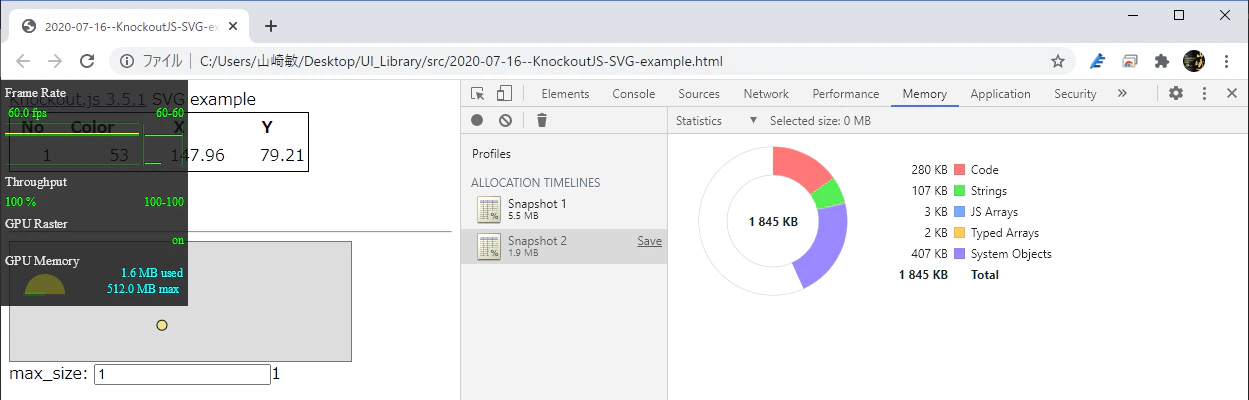Viewport: 1249px width, 400px height.
Task: Open a new browser tab
Action: tap(270, 26)
